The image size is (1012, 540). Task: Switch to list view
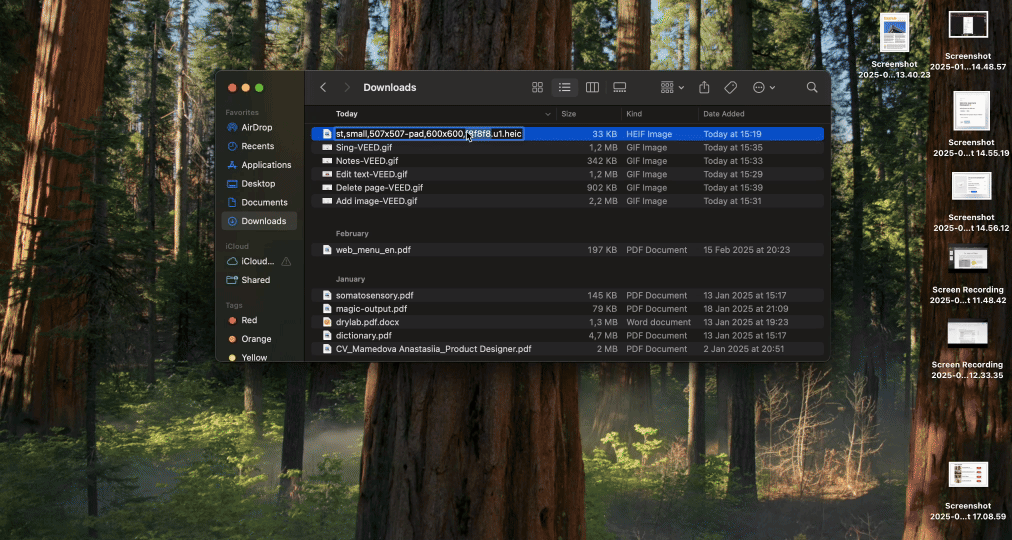565,88
